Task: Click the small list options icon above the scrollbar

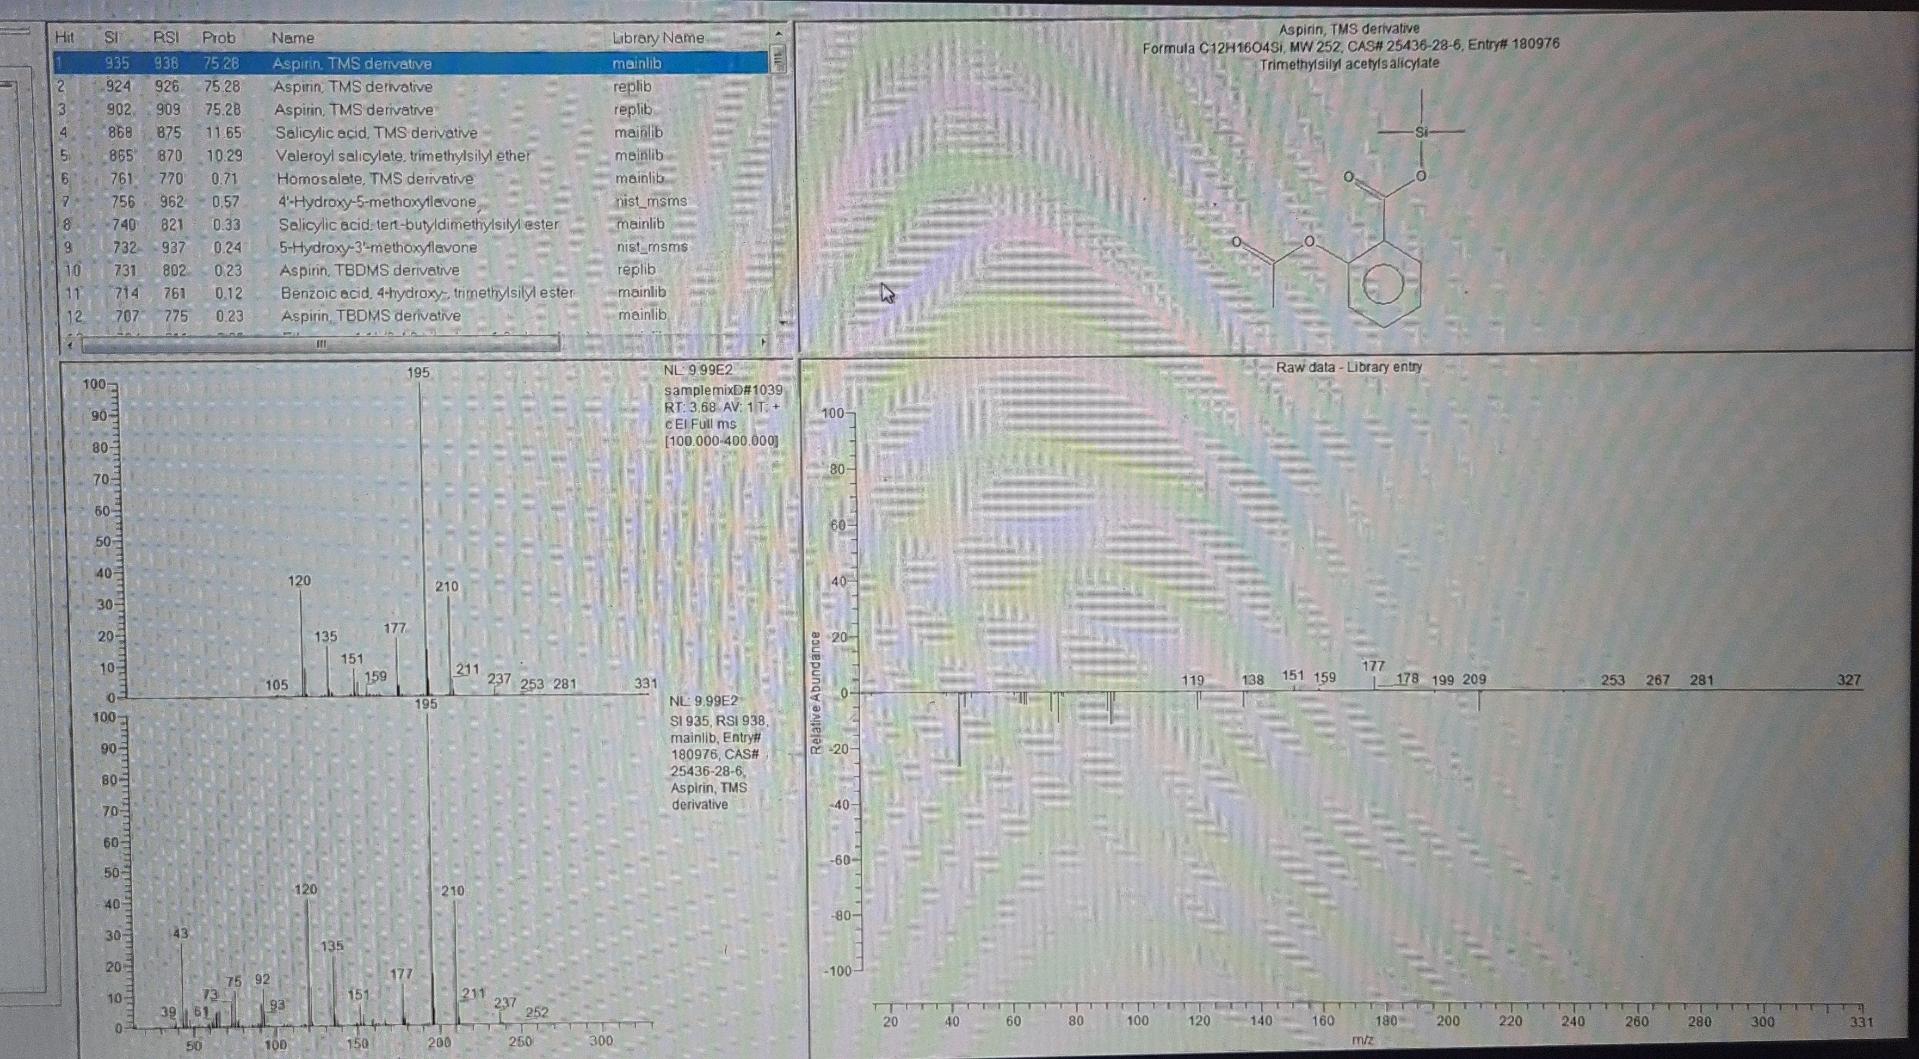Action: [778, 60]
